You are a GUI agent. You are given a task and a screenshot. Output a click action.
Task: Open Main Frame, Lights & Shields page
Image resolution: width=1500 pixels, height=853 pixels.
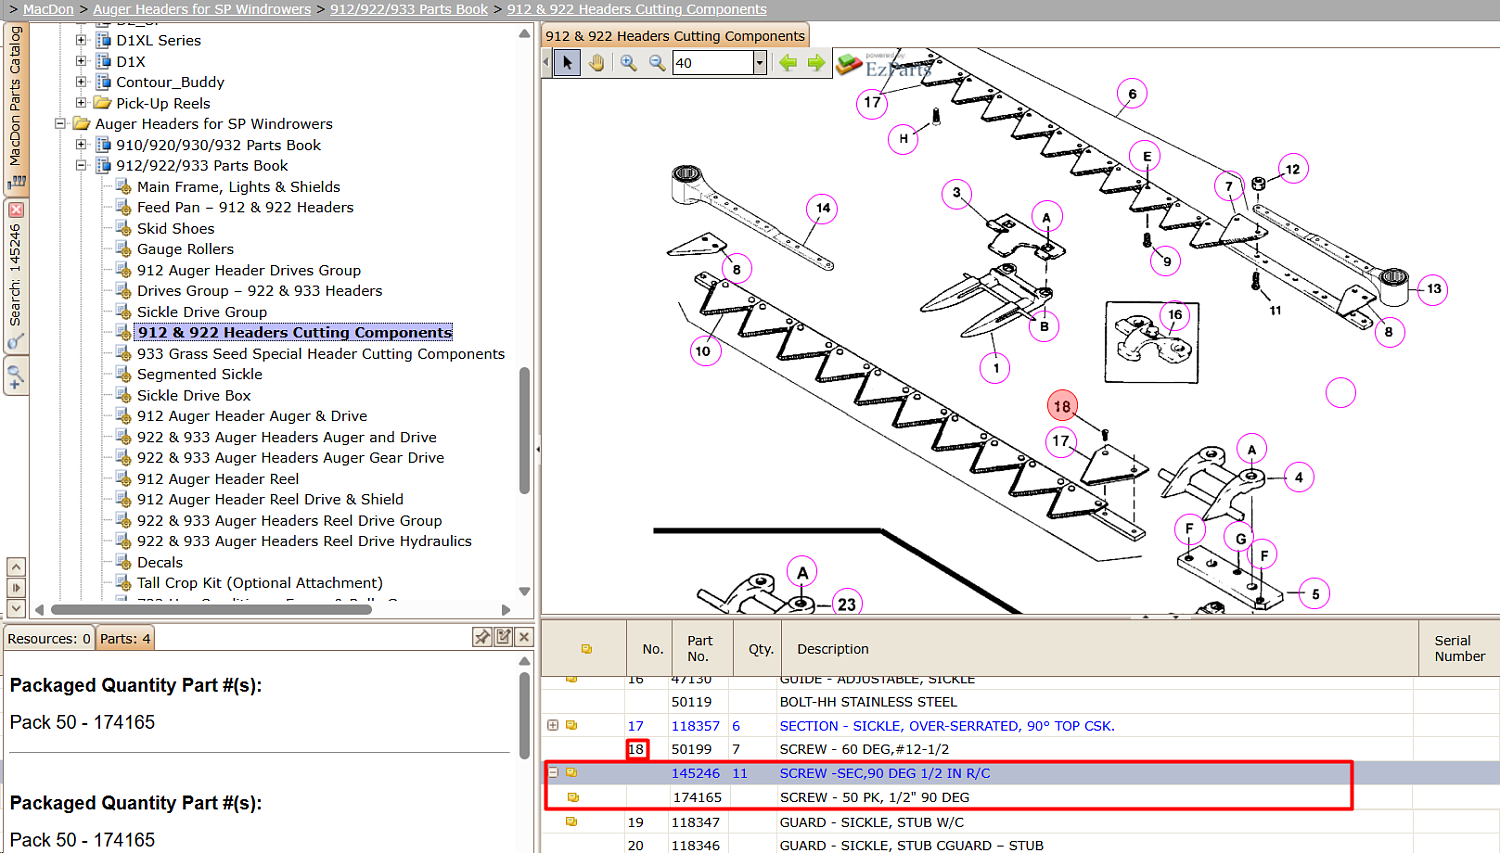click(238, 187)
